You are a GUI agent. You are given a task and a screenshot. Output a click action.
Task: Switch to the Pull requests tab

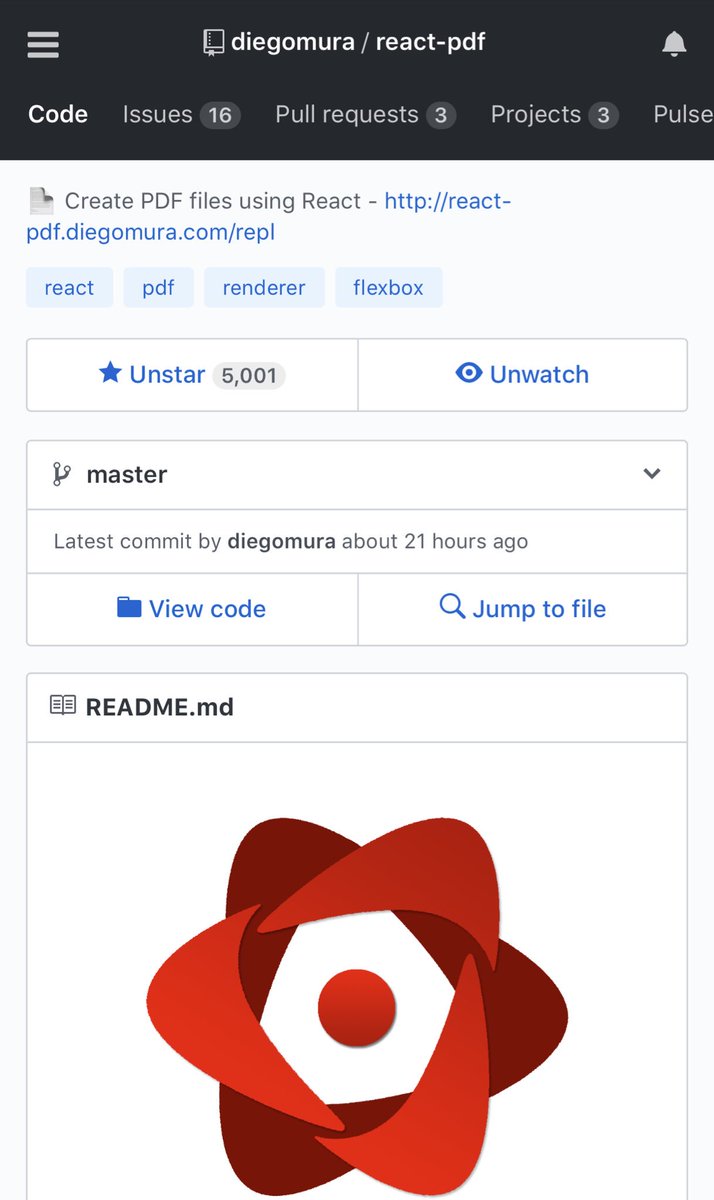365,115
